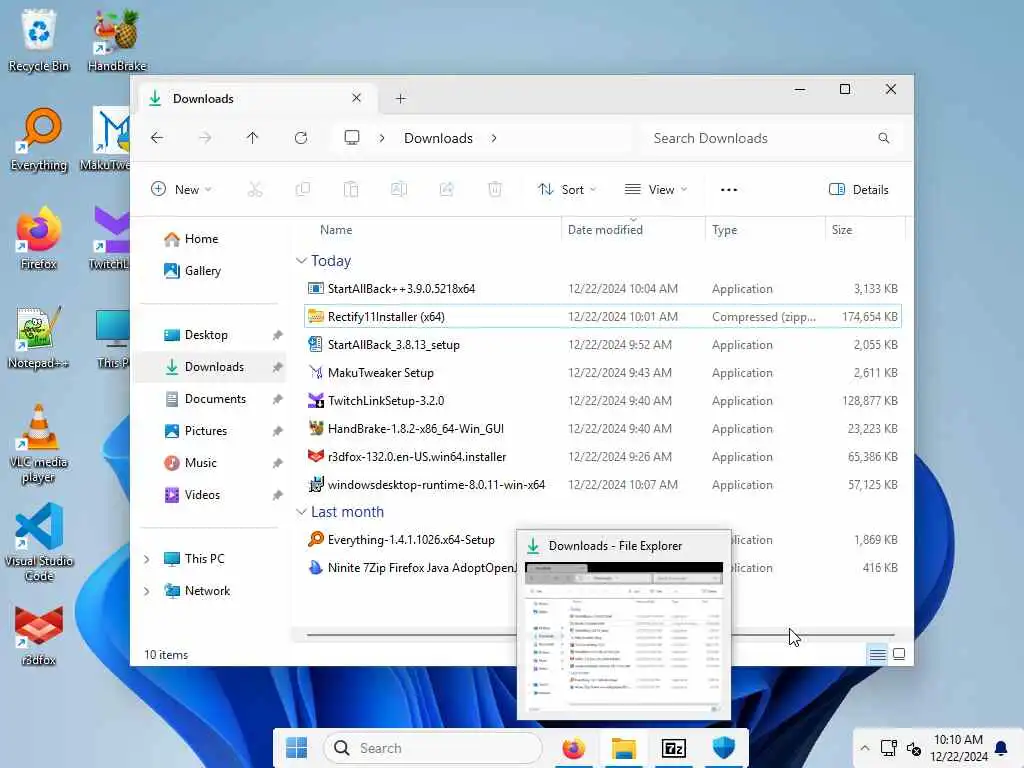This screenshot has width=1024, height=768.
Task: Switch to large thumbnails view icon in status bar
Action: 899,654
